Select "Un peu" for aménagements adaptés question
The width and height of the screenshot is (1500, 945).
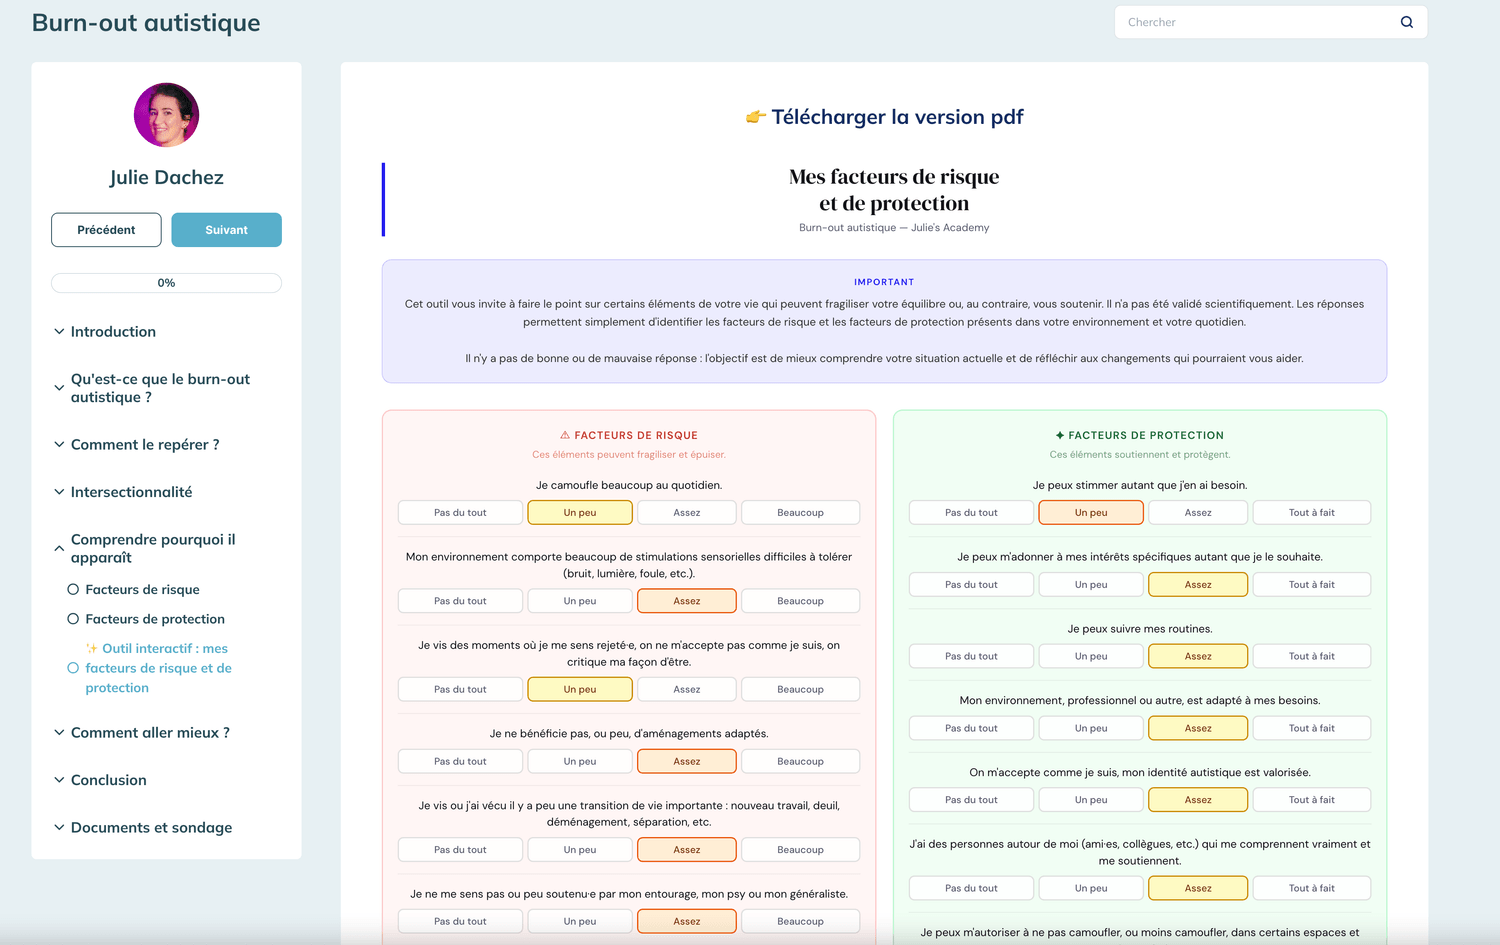580,762
